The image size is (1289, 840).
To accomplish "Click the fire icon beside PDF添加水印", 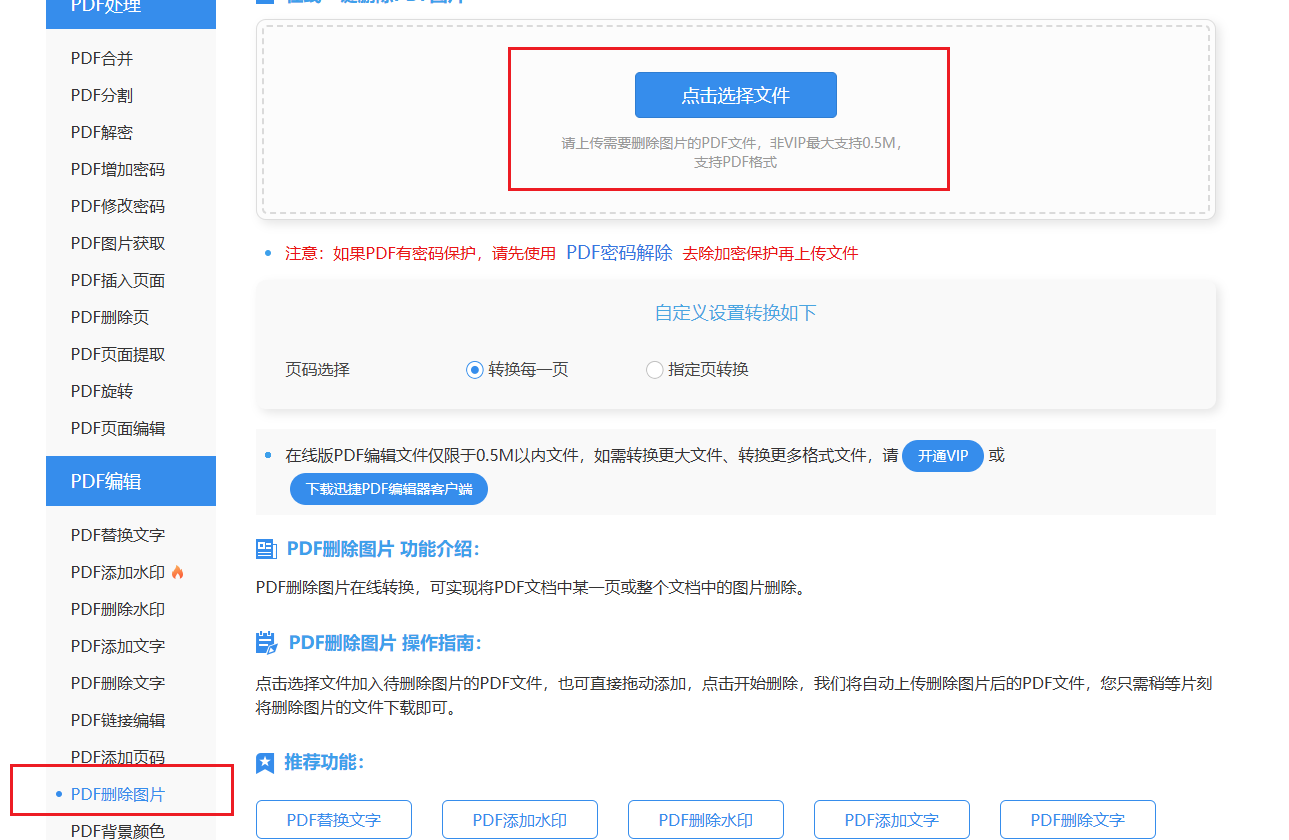I will click(178, 570).
